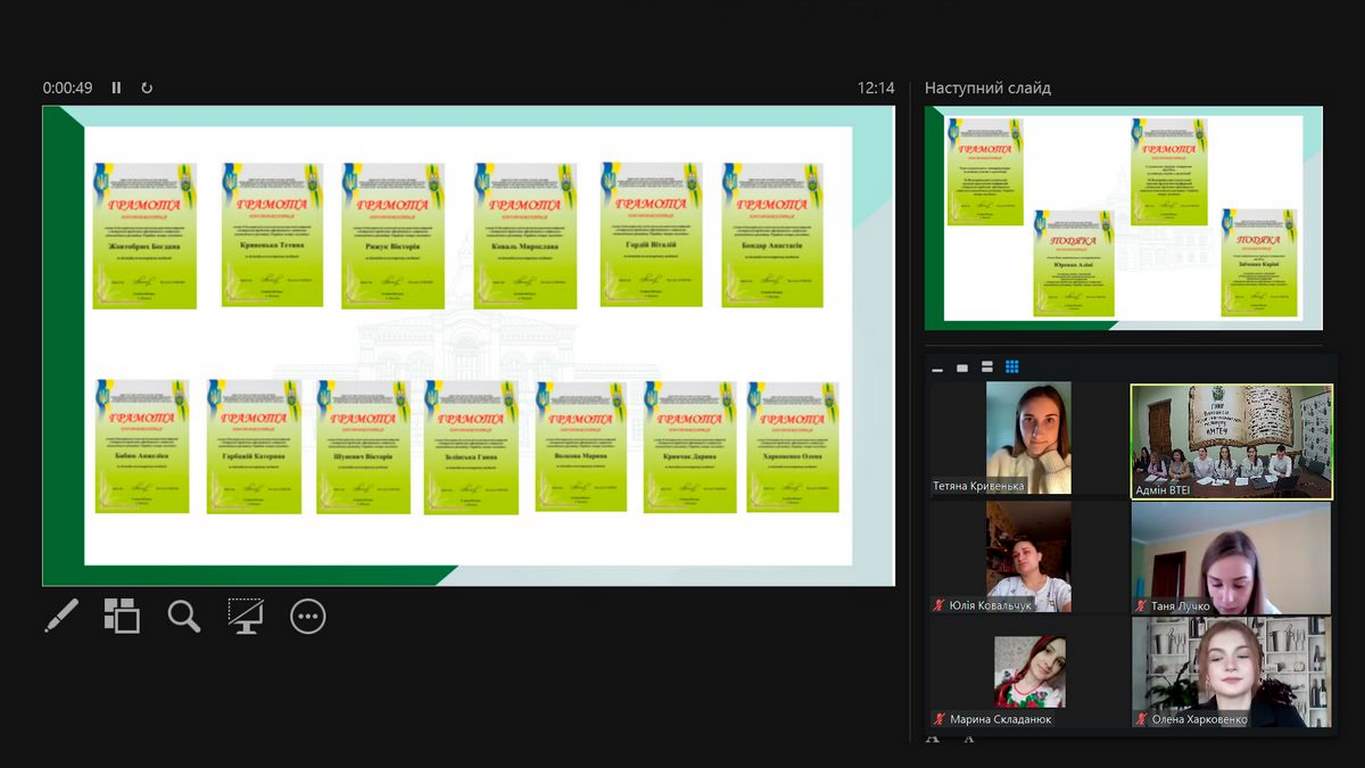The width and height of the screenshot is (1365, 768).
Task: Restart the slide timer
Action: coord(147,88)
